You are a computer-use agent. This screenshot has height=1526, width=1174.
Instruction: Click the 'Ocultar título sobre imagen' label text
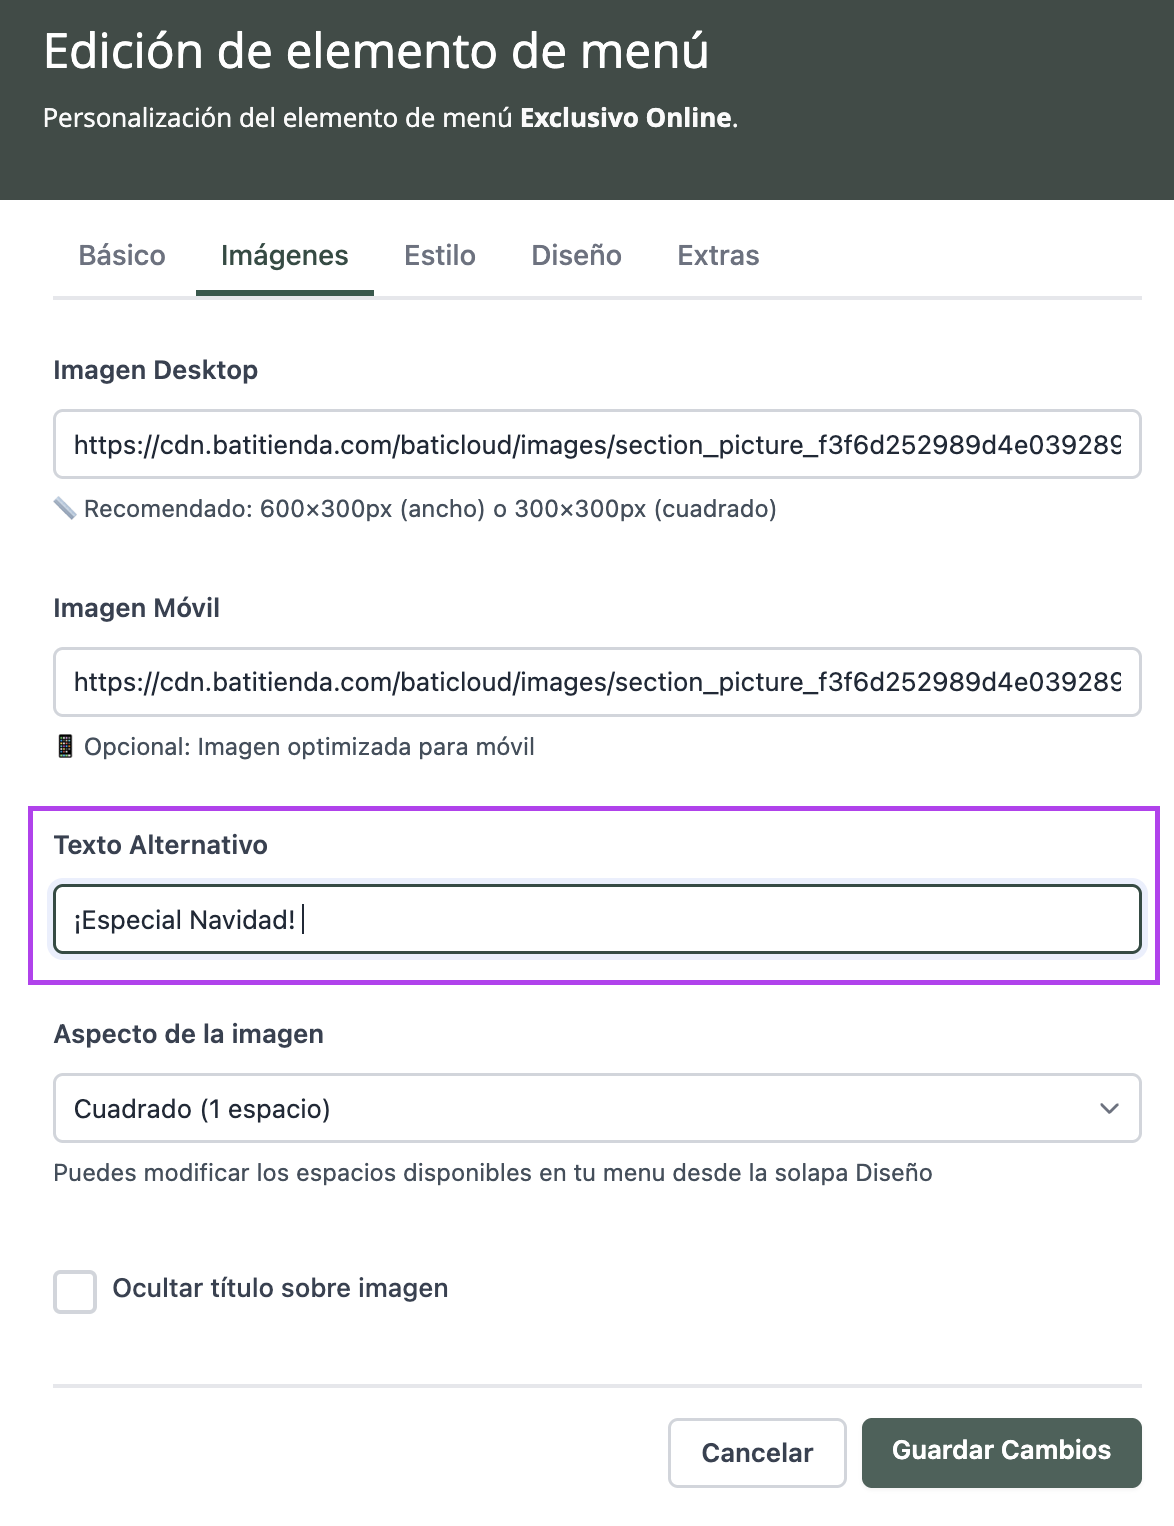pos(280,1288)
